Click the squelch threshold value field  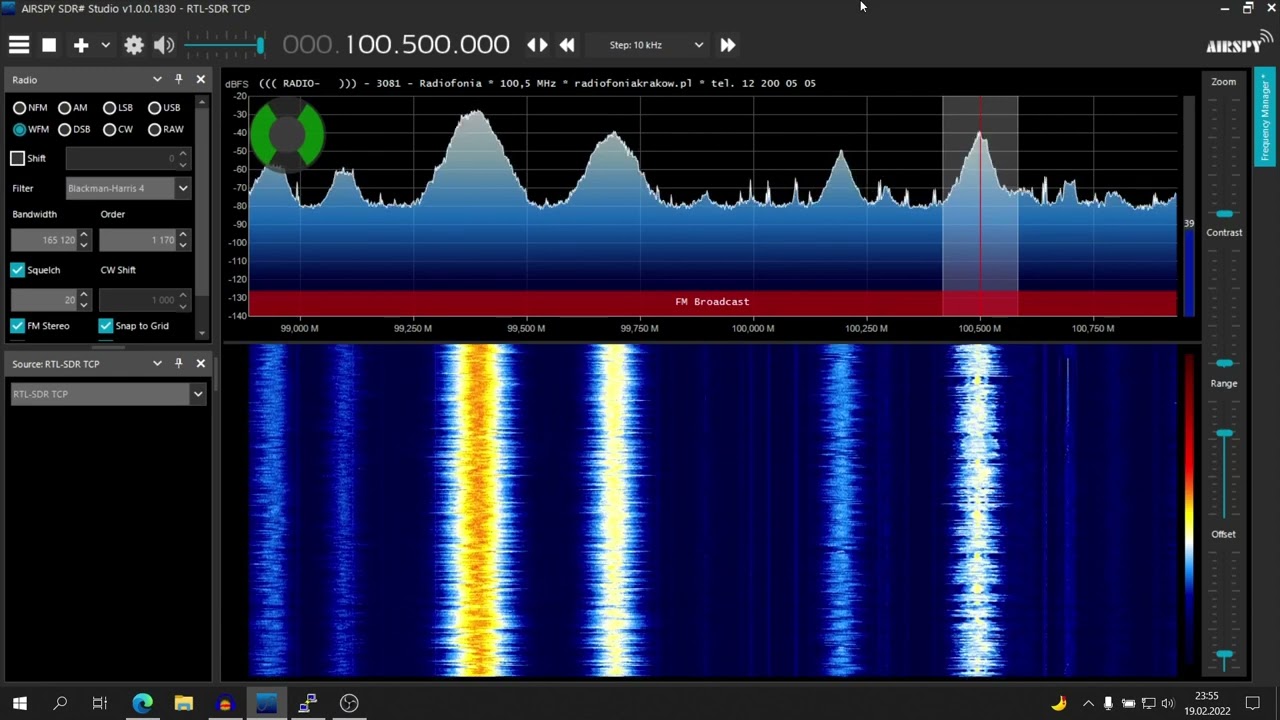tap(50, 300)
